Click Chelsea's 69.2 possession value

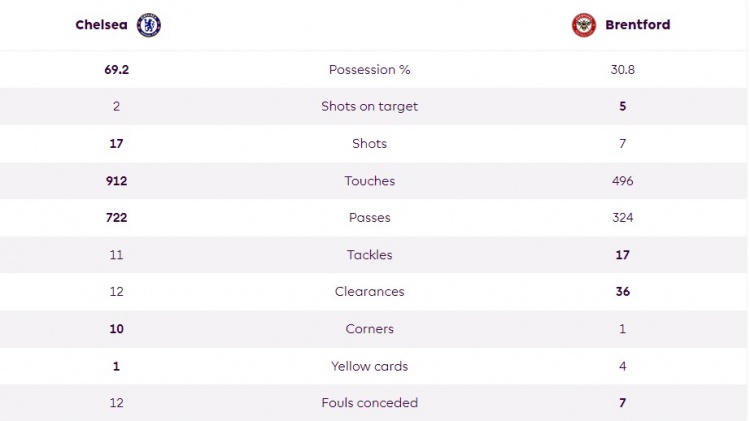(117, 70)
